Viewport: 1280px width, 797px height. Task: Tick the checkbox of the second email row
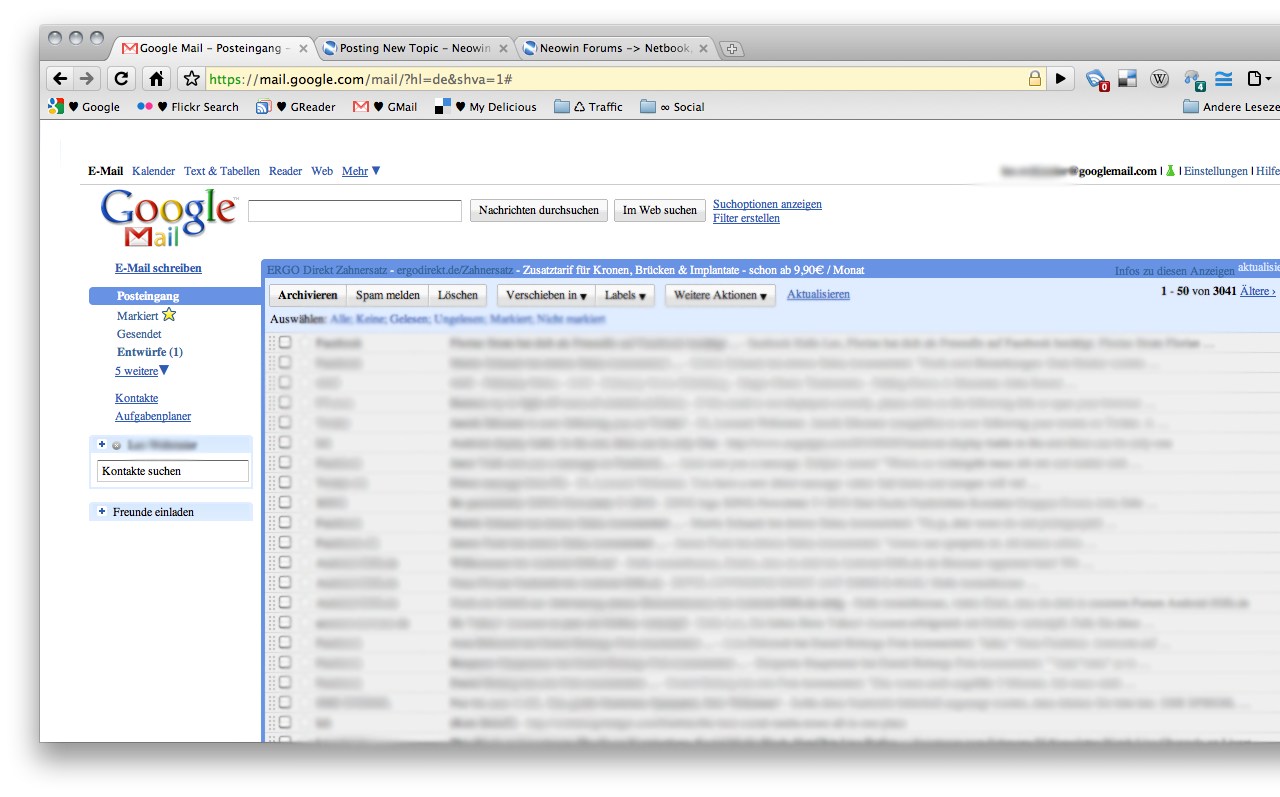point(285,362)
